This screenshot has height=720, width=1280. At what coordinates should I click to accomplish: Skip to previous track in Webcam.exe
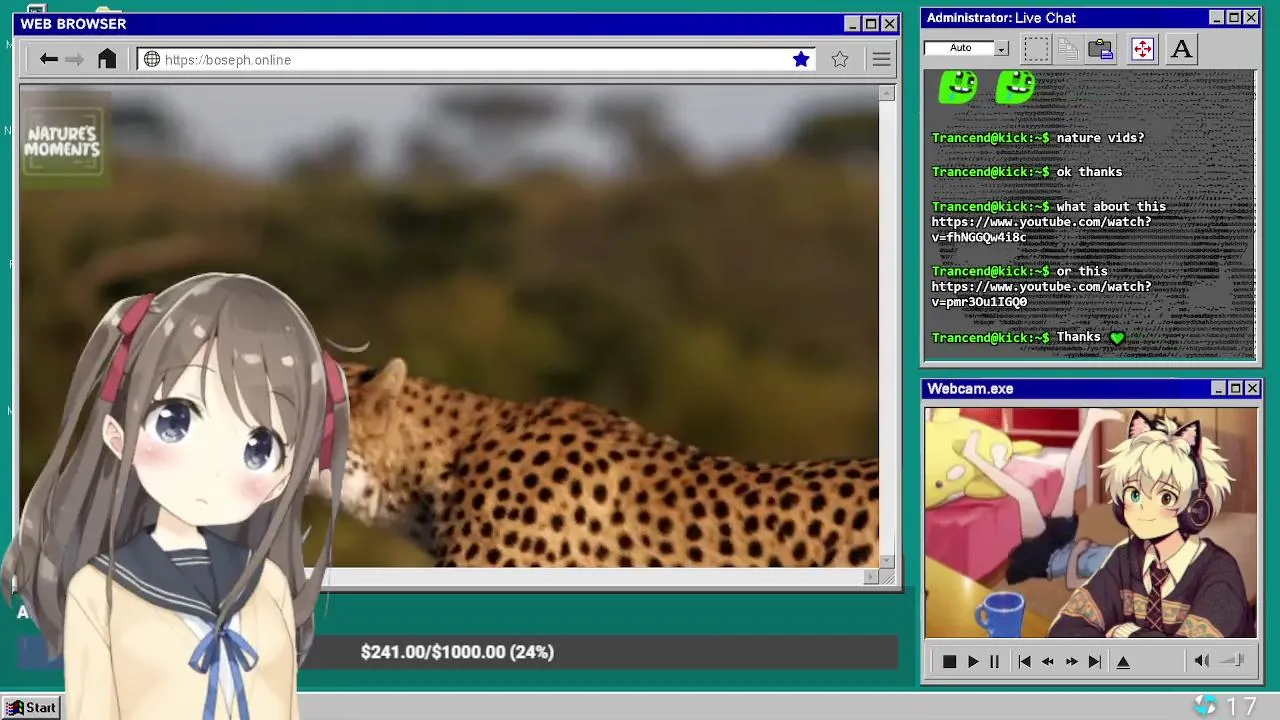pos(1024,661)
